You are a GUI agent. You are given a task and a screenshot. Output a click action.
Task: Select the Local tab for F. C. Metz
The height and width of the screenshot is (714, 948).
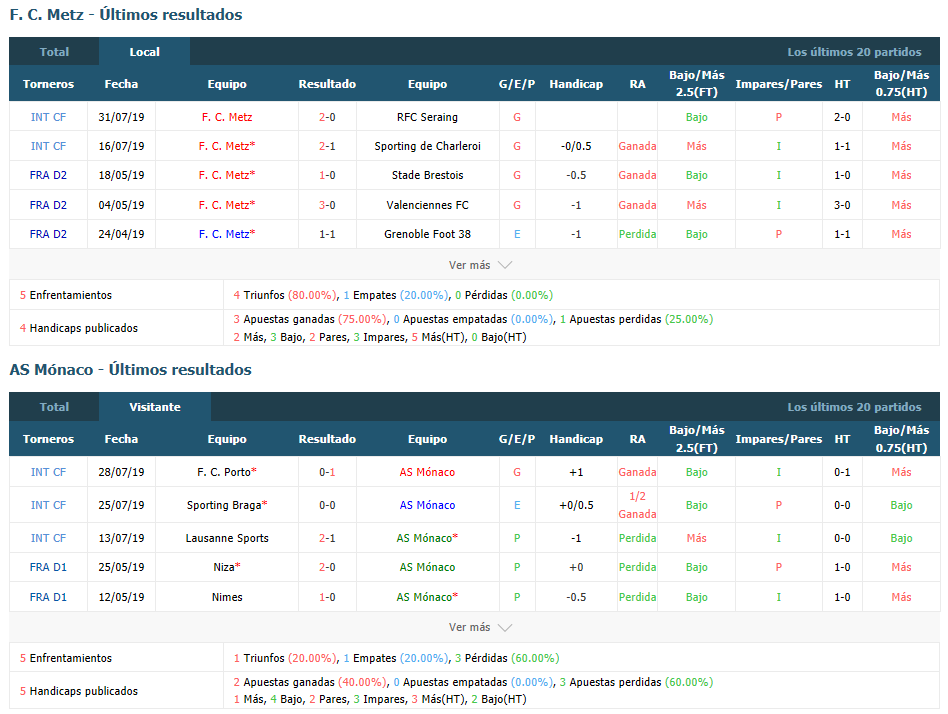[x=144, y=52]
